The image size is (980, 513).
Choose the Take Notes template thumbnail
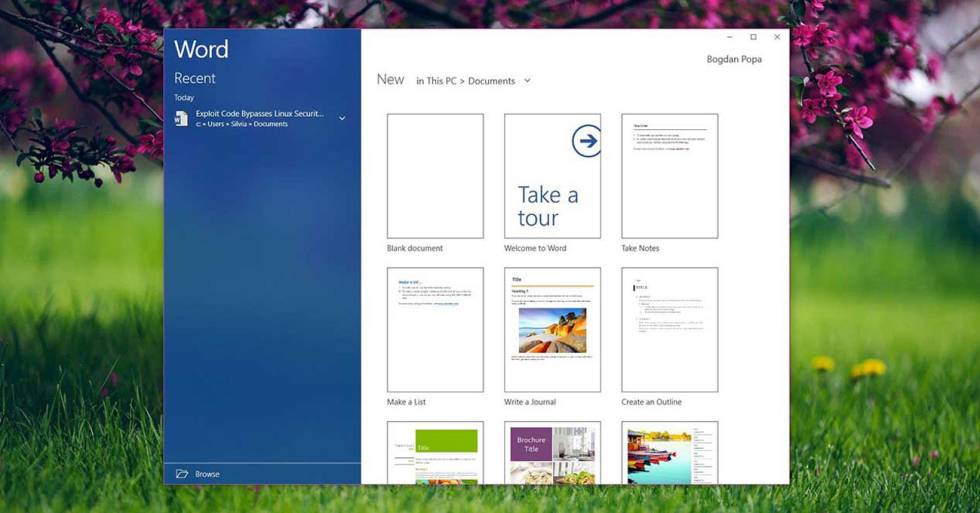click(669, 176)
